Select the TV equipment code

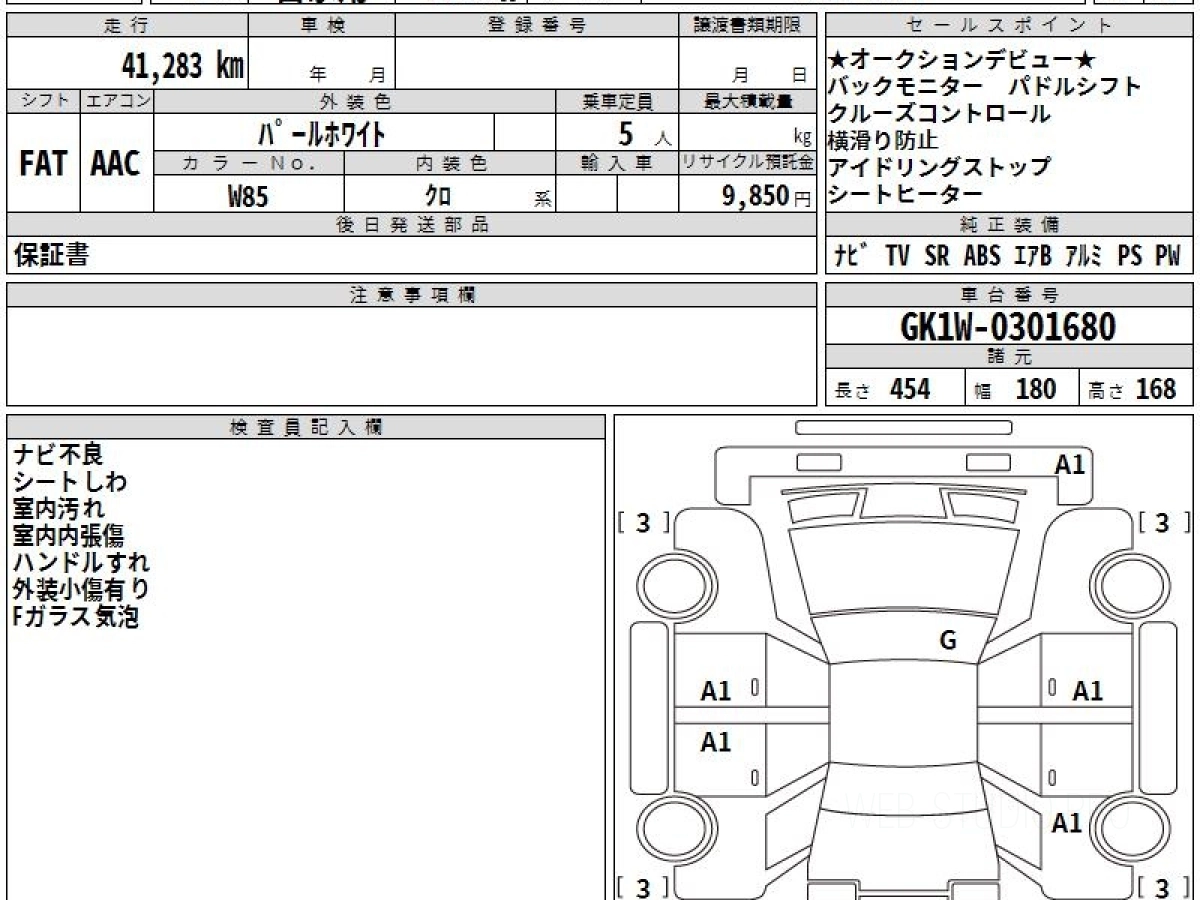coord(898,256)
